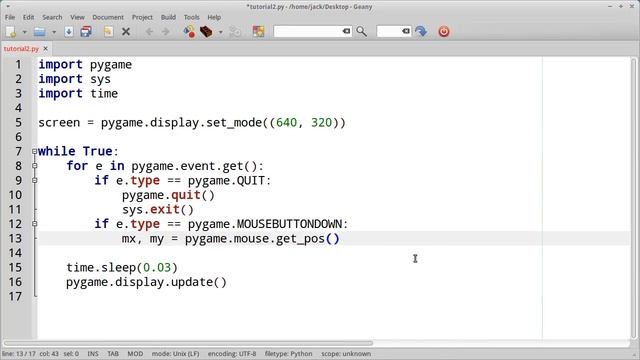
Task: Click the "mode: Unix (LF)" status entry
Action: [176, 354]
